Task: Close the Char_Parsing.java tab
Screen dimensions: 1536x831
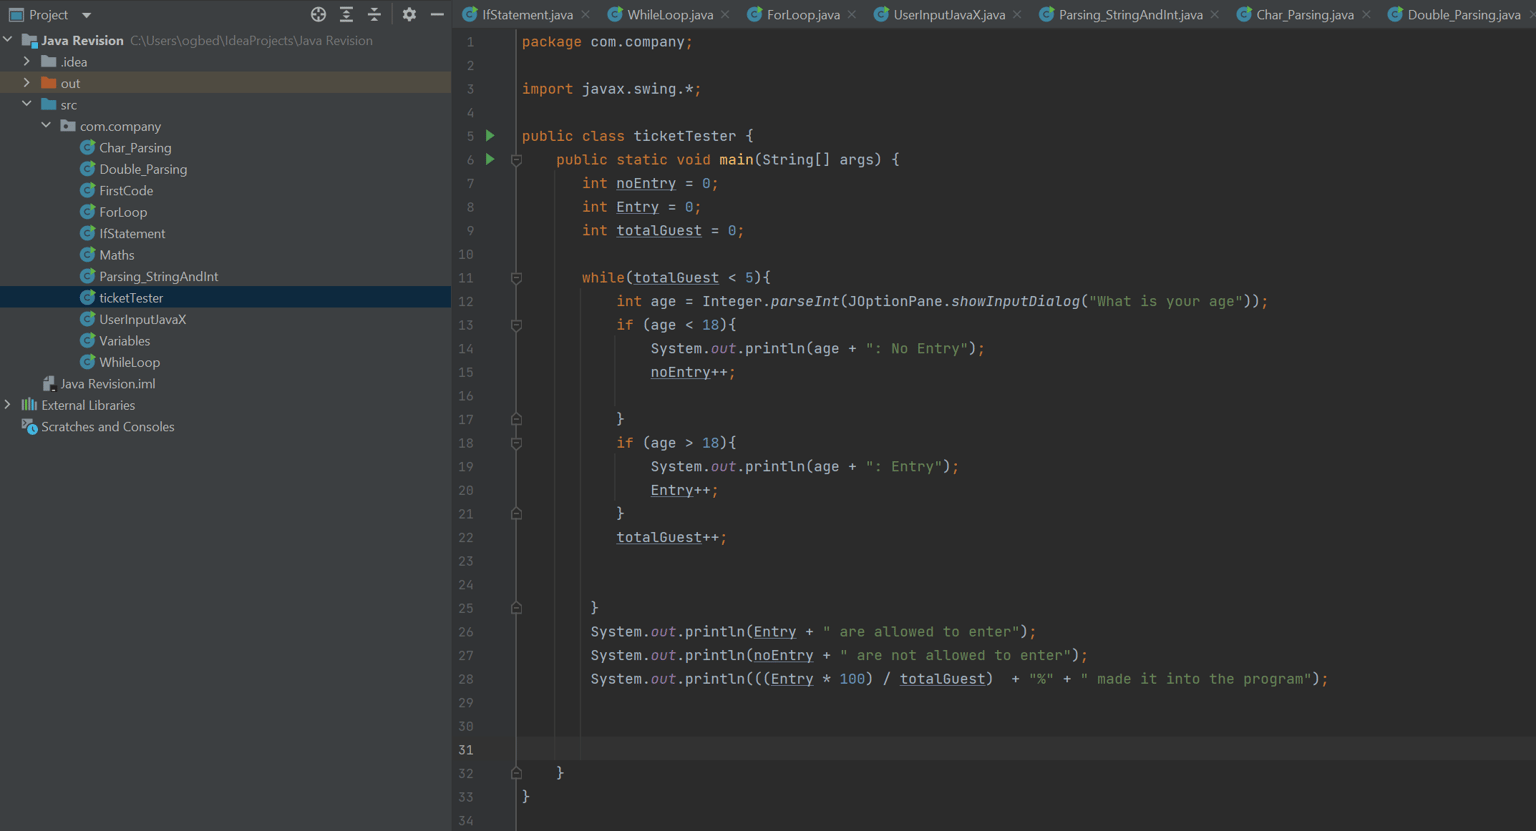Action: pos(1366,15)
